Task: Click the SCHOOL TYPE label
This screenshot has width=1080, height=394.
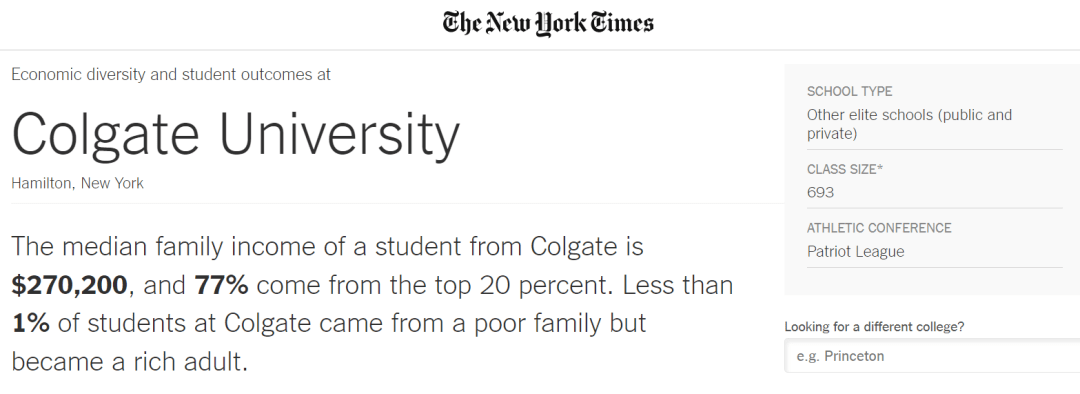Action: click(849, 92)
